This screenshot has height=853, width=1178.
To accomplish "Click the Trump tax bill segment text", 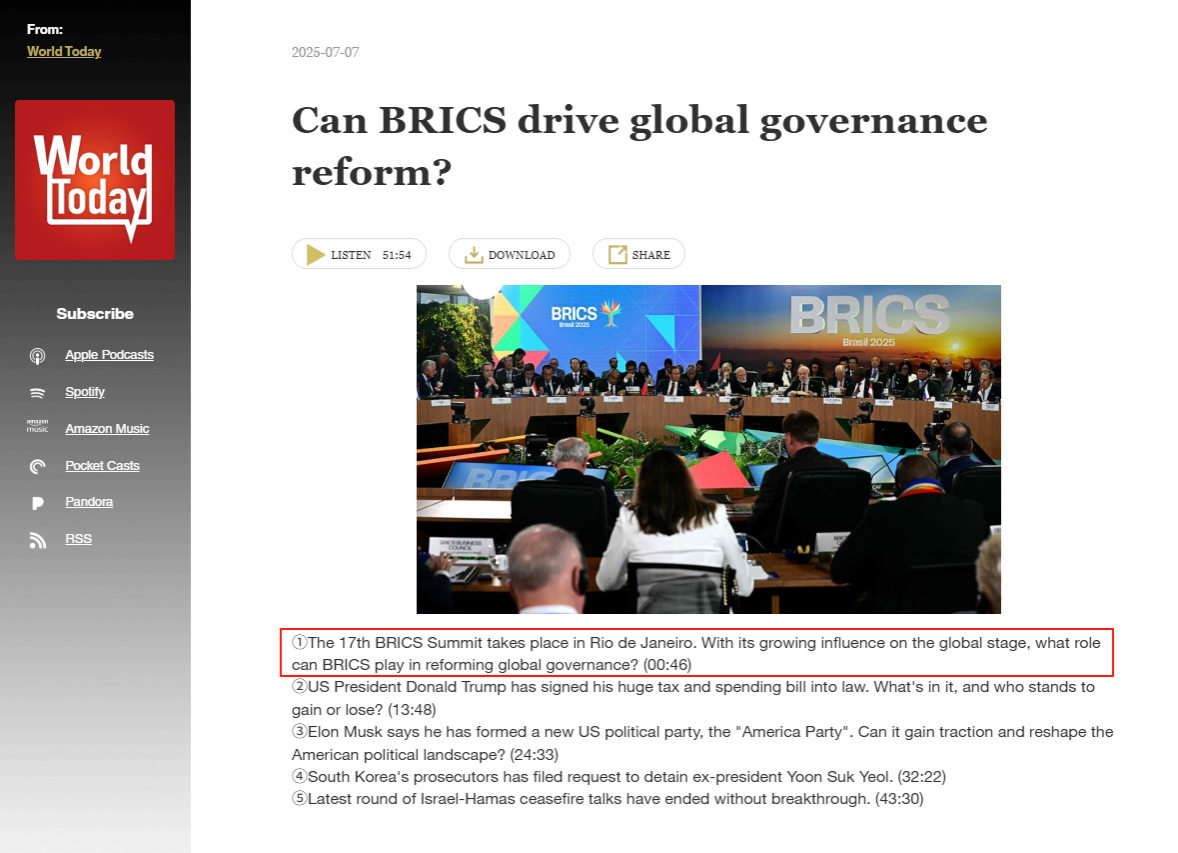I will (693, 698).
